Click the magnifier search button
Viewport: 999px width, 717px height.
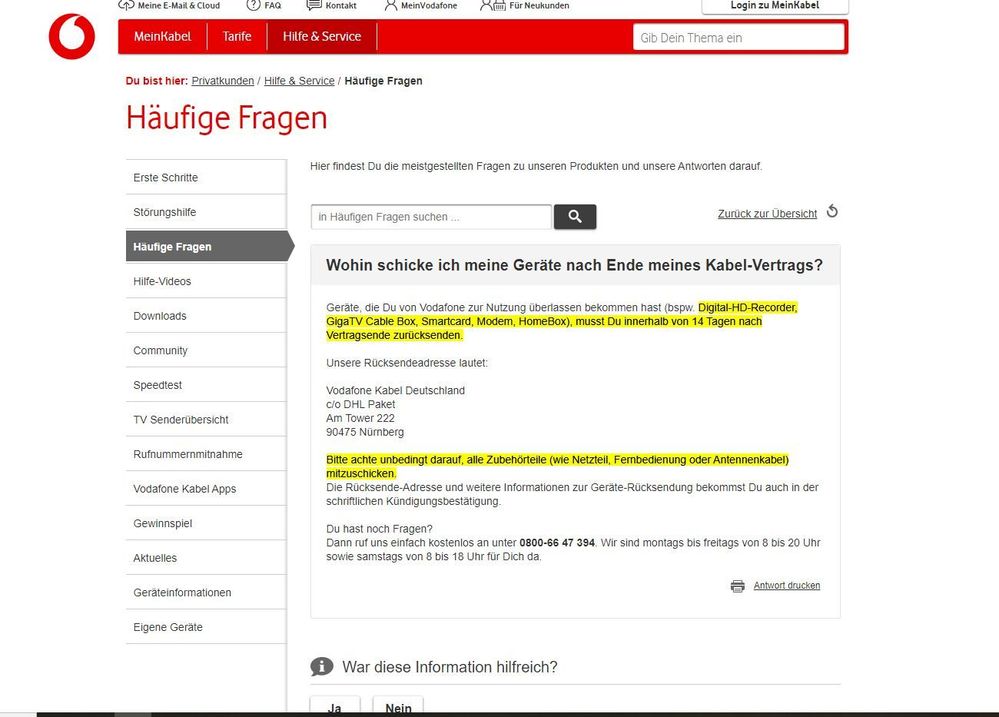click(575, 217)
